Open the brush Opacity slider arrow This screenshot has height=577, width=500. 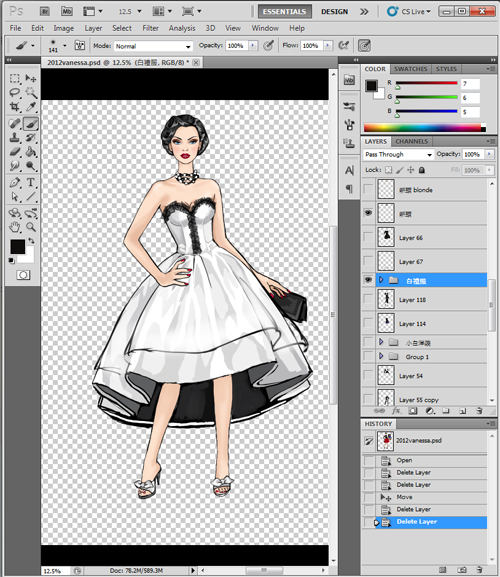tap(253, 46)
